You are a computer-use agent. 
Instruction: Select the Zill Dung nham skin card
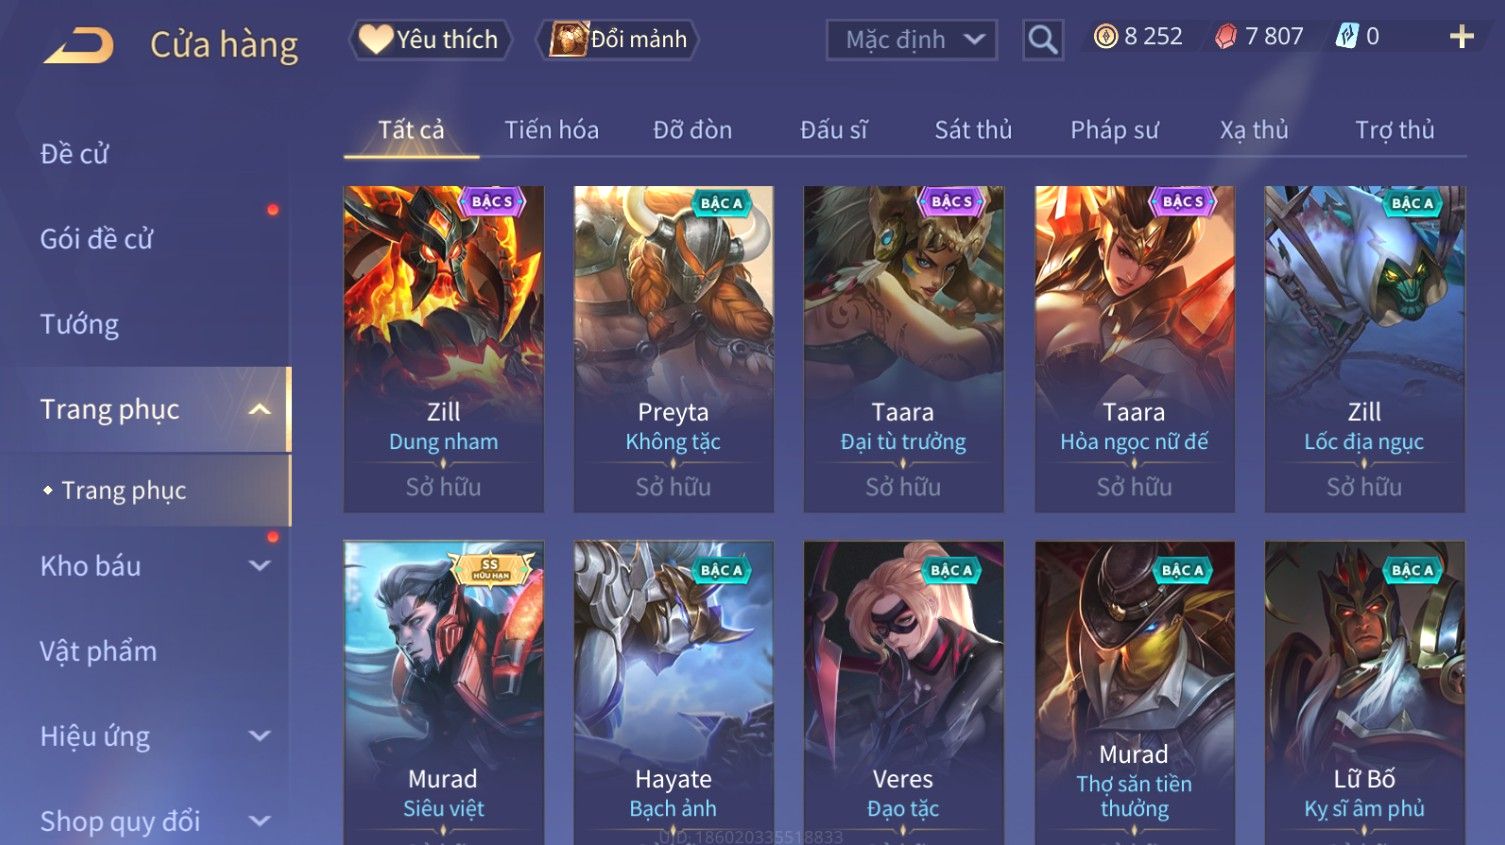point(444,349)
